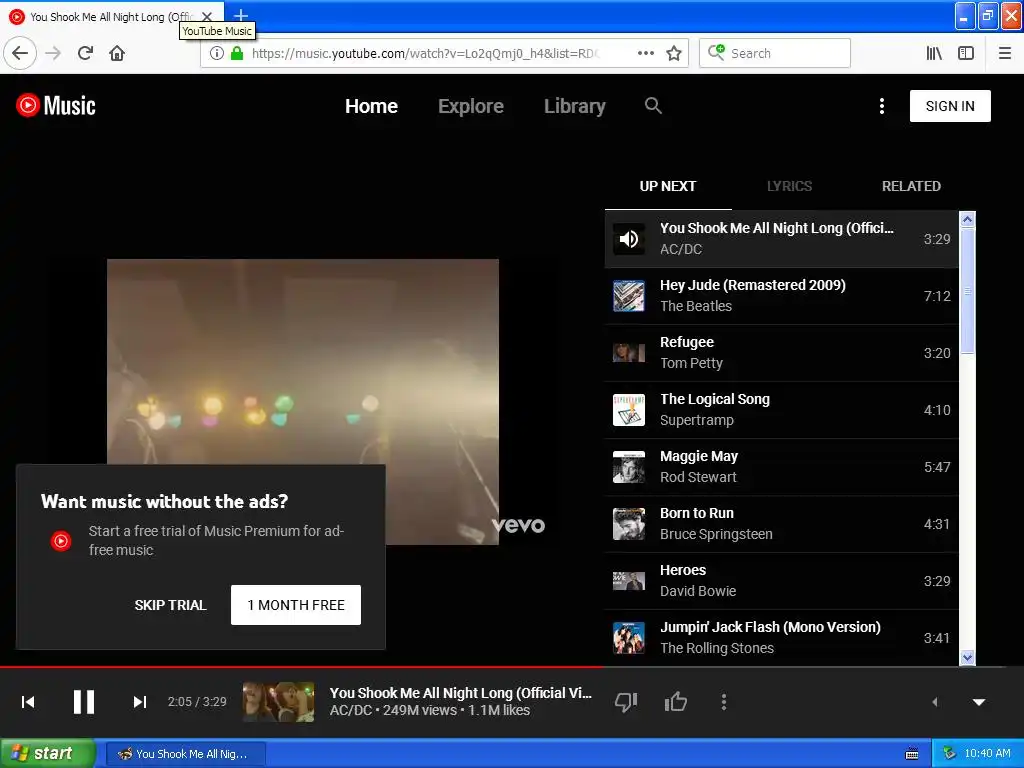Click the Sign In button

pyautogui.click(x=950, y=106)
